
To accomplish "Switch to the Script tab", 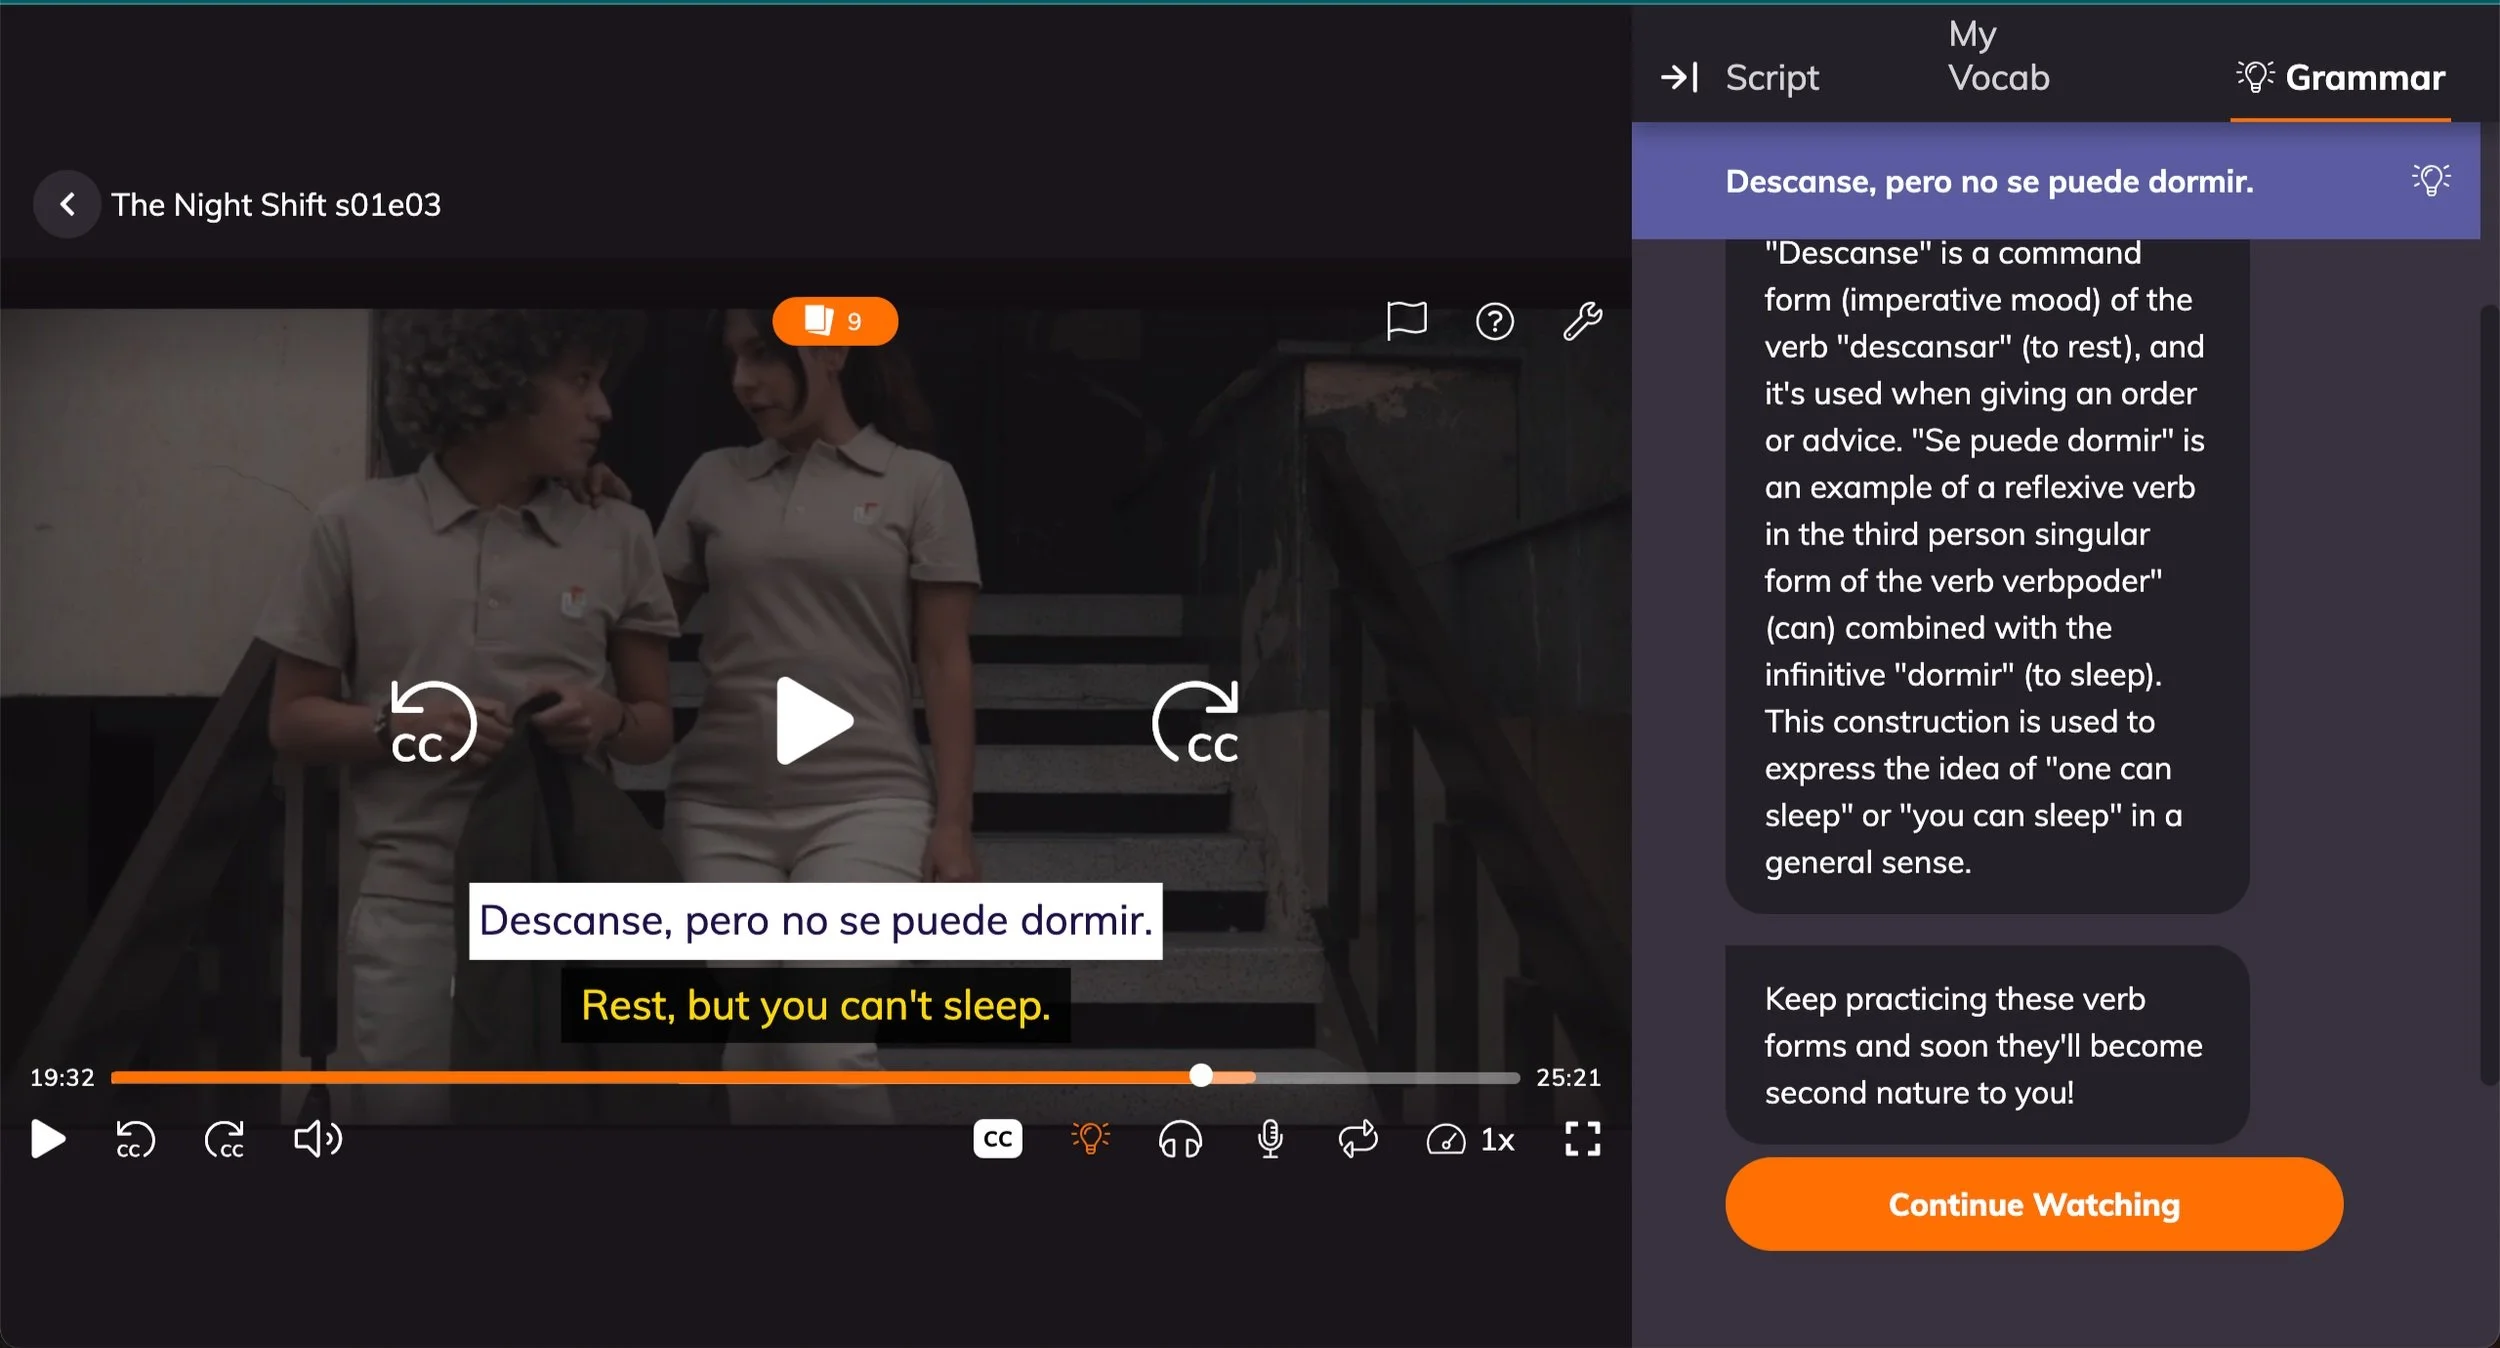I will (x=1771, y=77).
